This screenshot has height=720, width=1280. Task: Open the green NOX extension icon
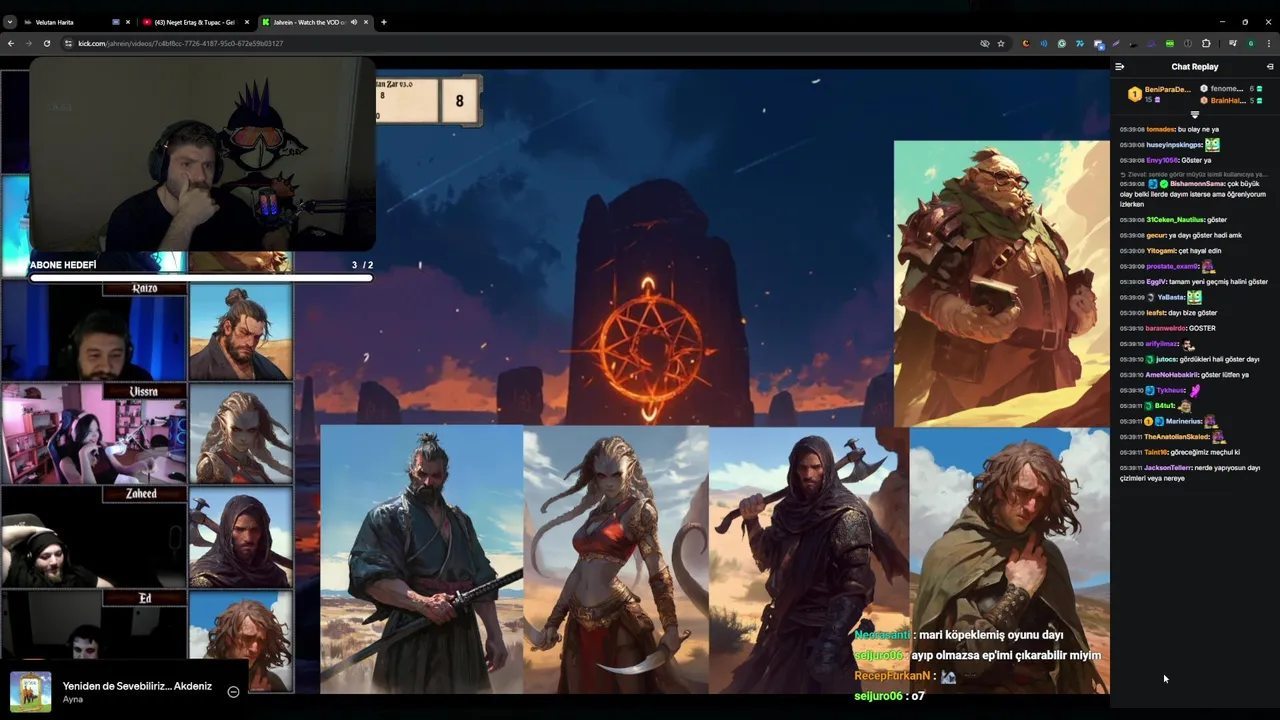click(1169, 43)
